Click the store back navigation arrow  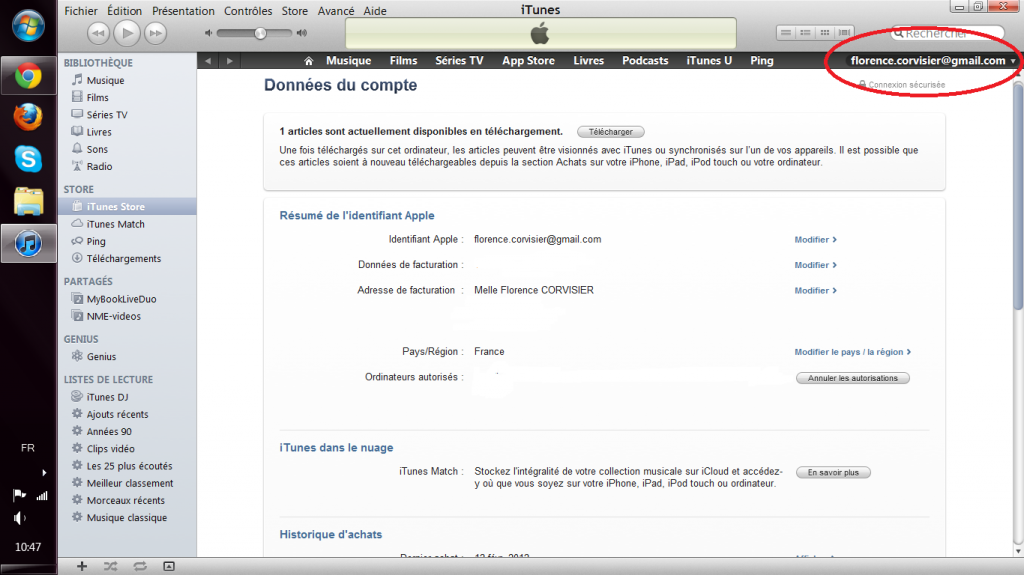click(x=208, y=61)
